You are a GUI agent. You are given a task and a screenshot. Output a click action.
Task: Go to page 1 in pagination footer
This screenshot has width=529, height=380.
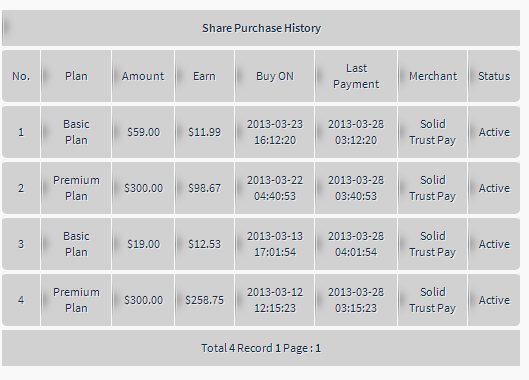pos(318,348)
